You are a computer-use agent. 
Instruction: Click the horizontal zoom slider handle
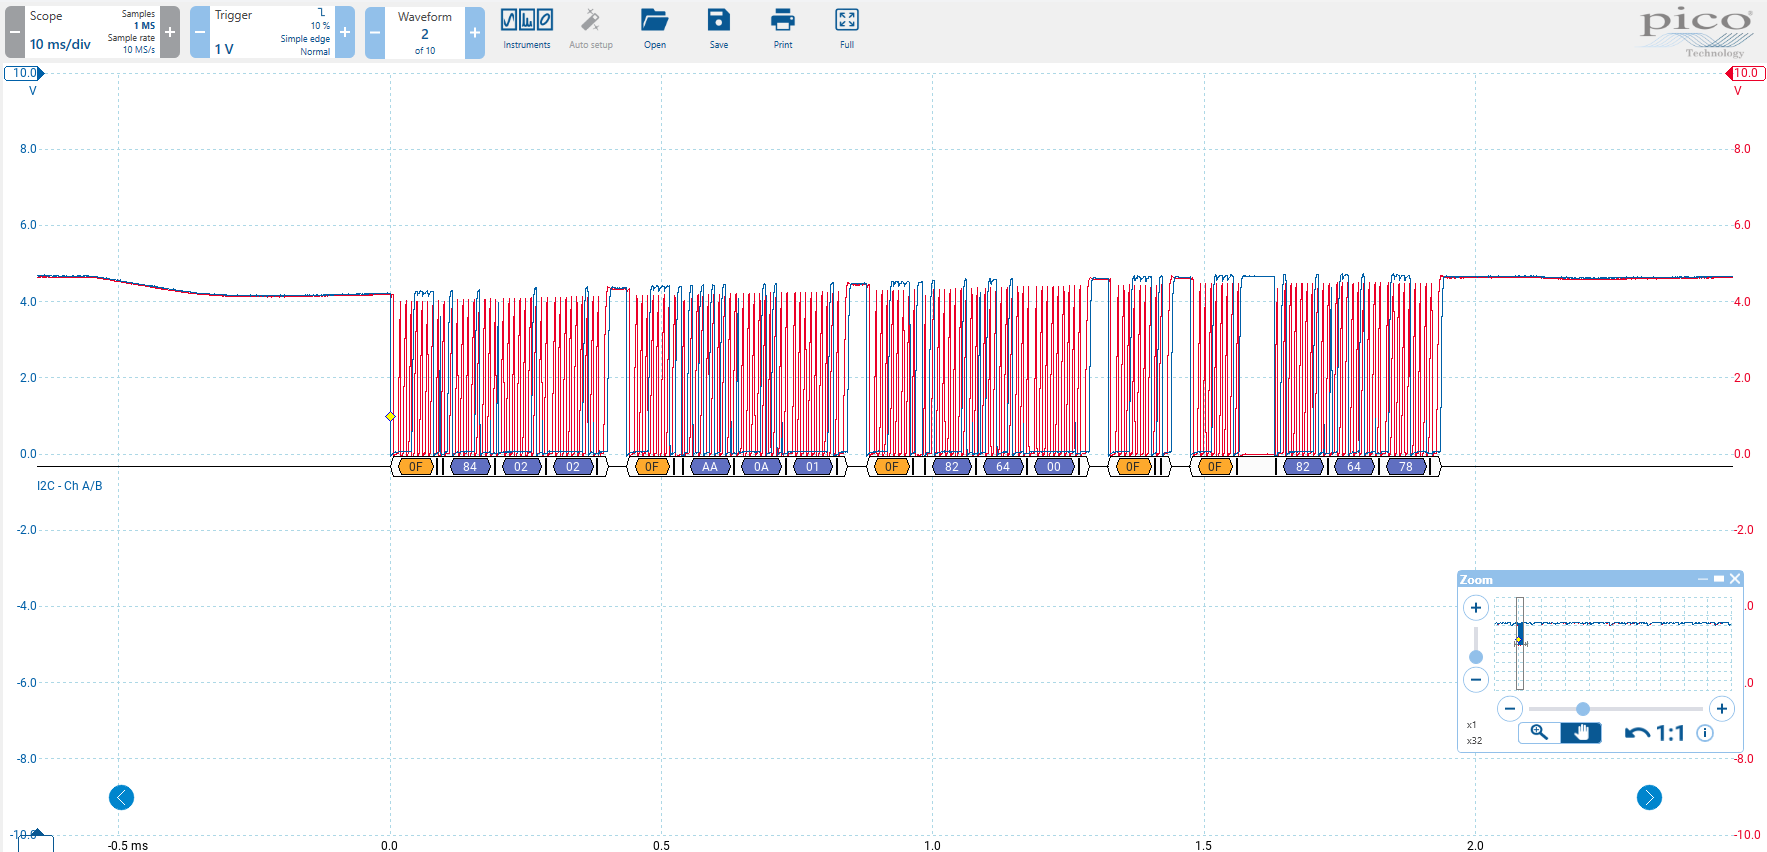tap(1582, 709)
